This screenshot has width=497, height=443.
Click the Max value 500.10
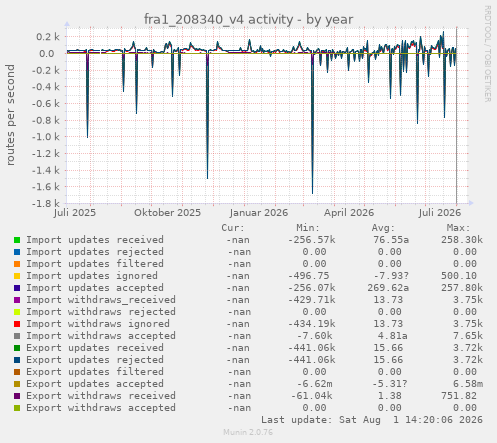[x=459, y=276]
